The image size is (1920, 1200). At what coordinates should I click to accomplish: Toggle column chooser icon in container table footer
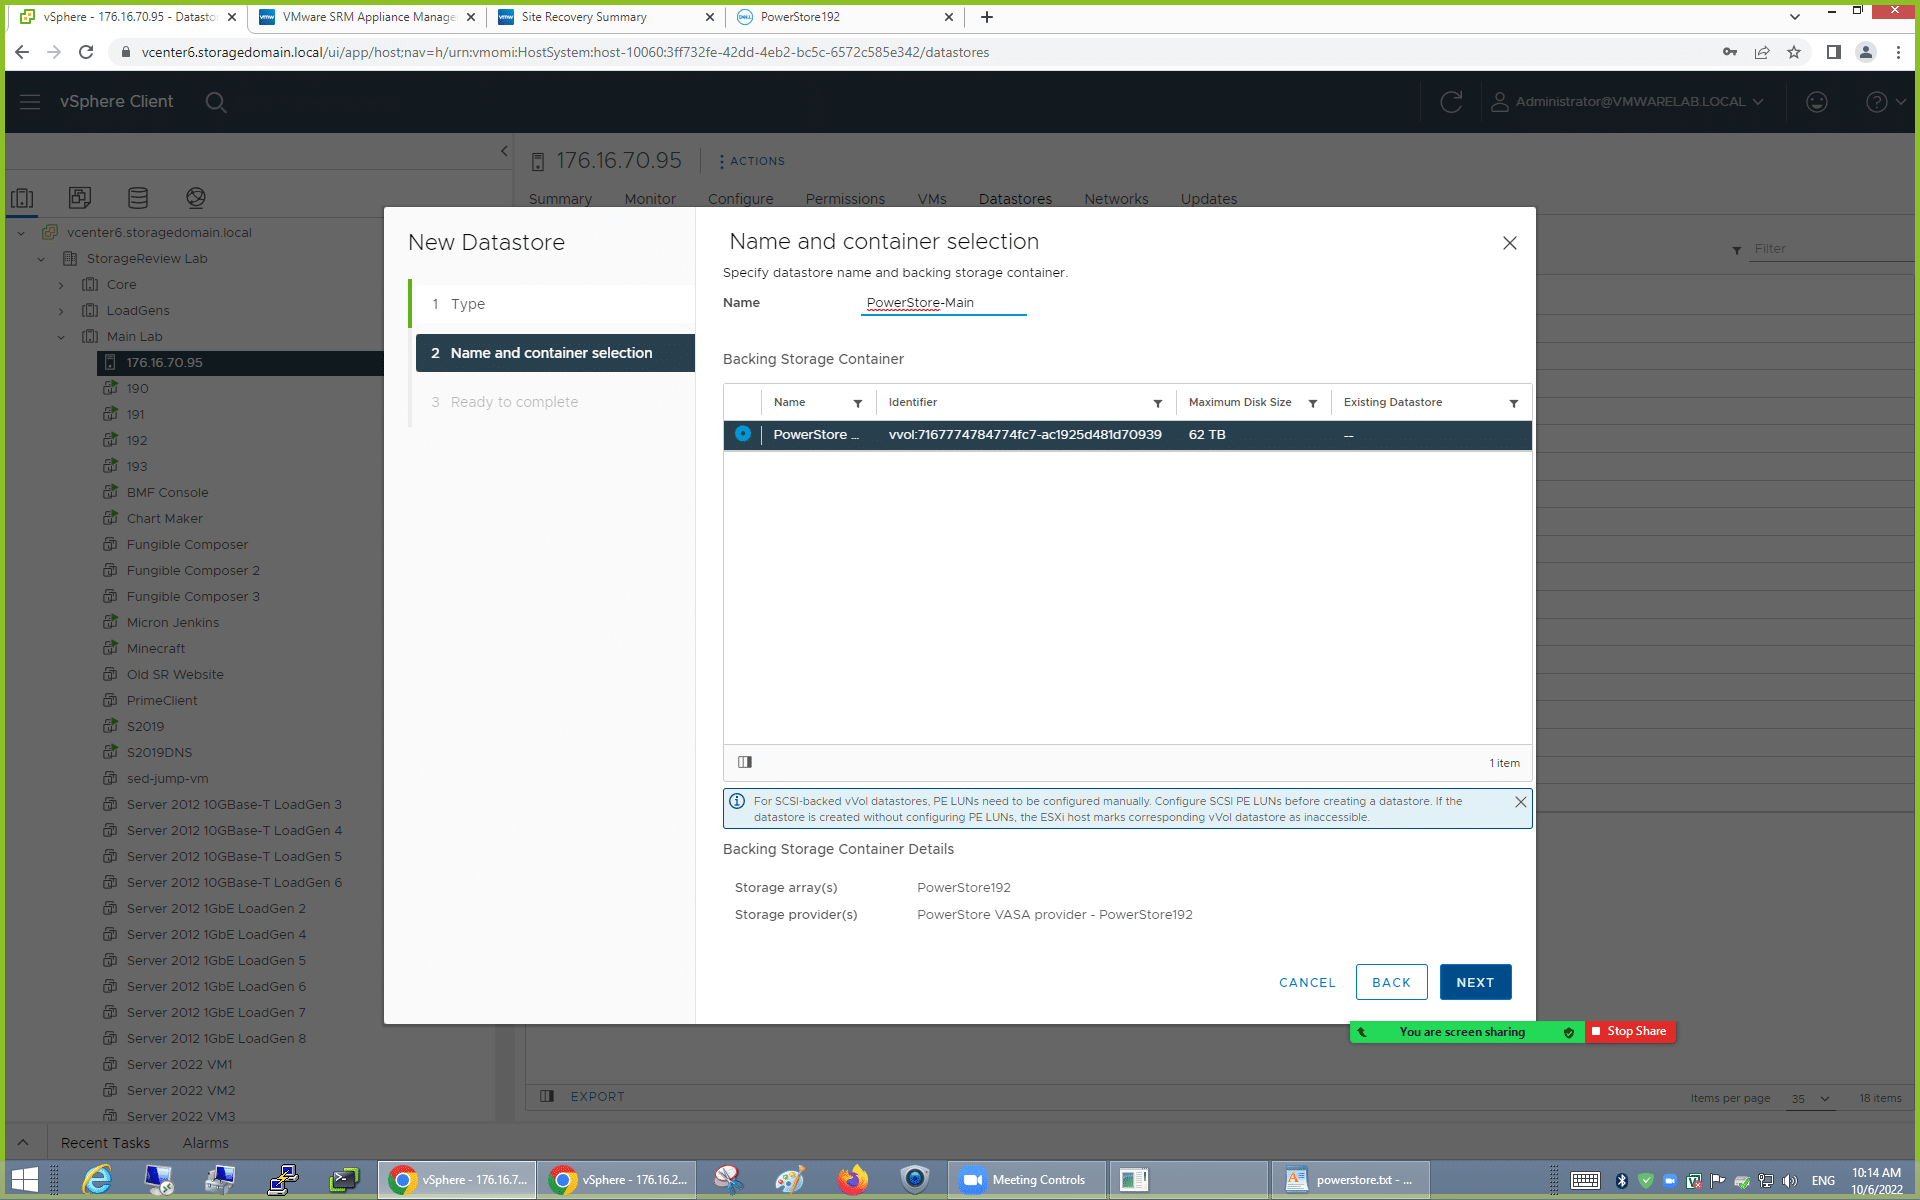pos(745,762)
